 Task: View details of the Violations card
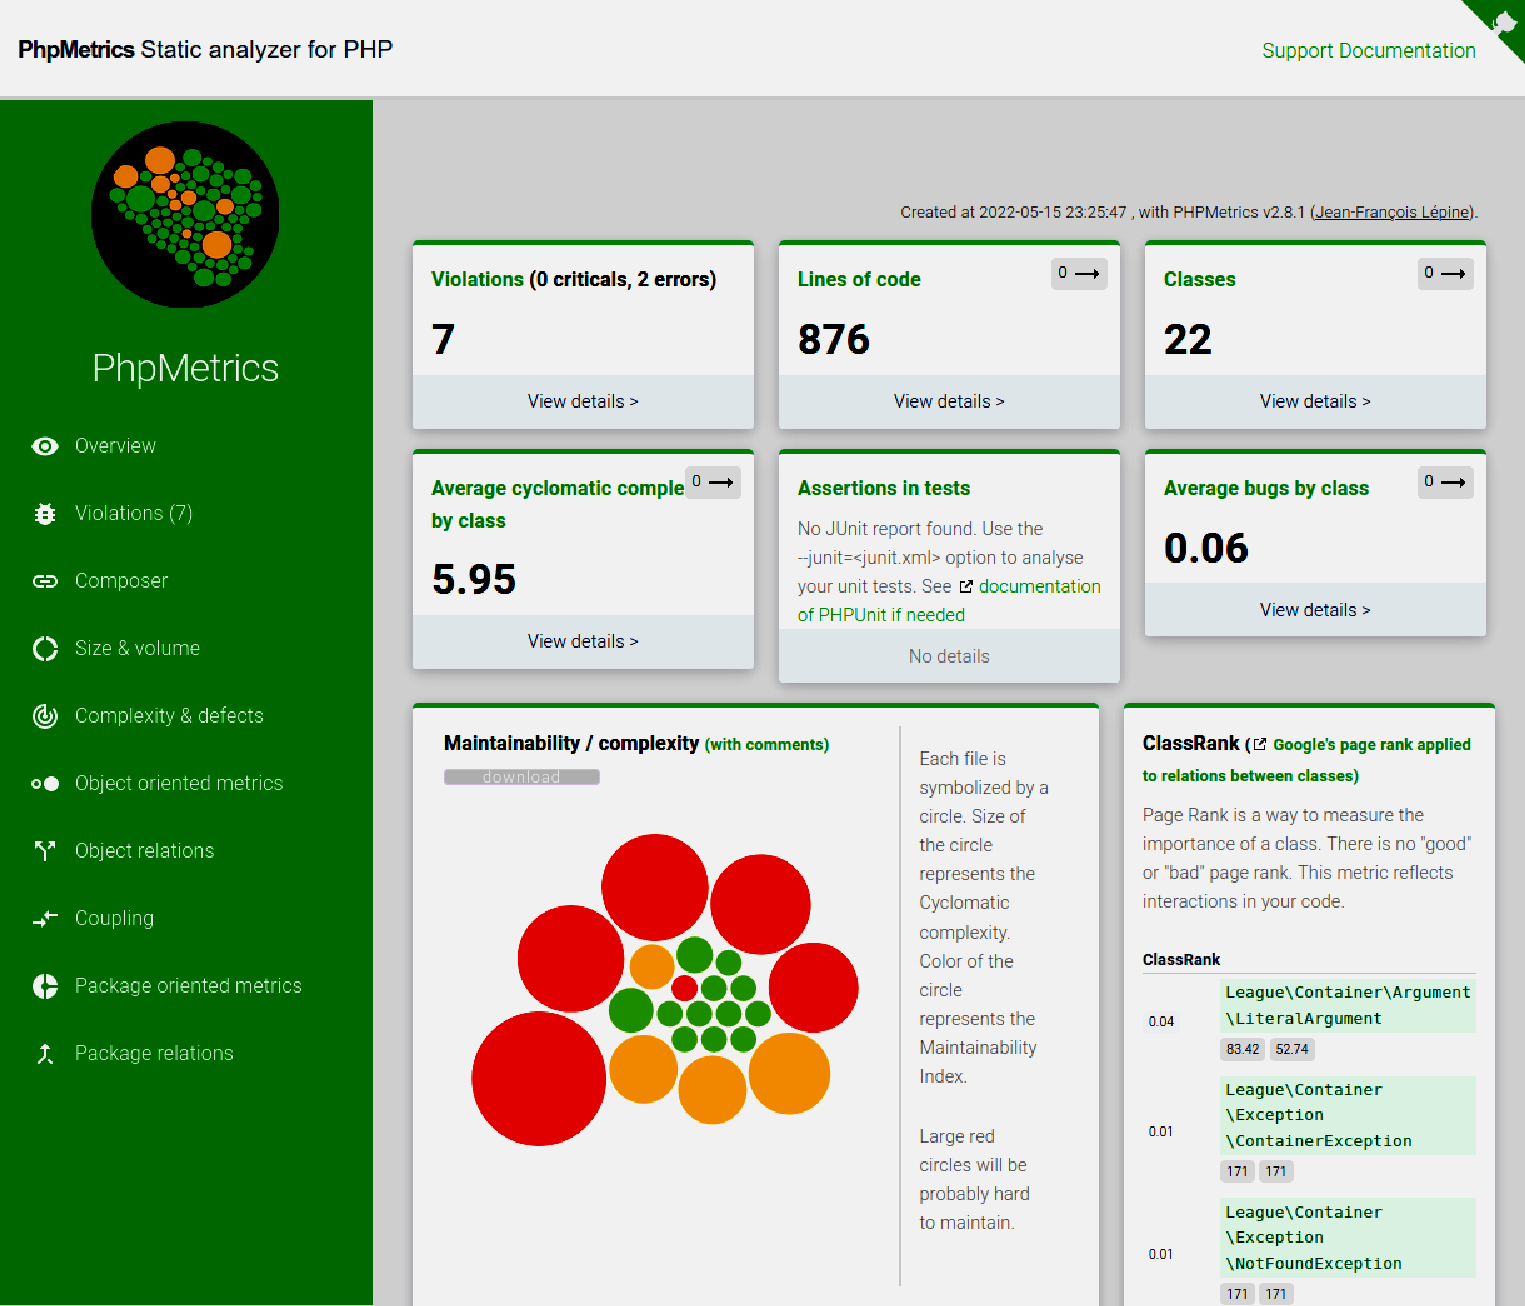tap(583, 402)
